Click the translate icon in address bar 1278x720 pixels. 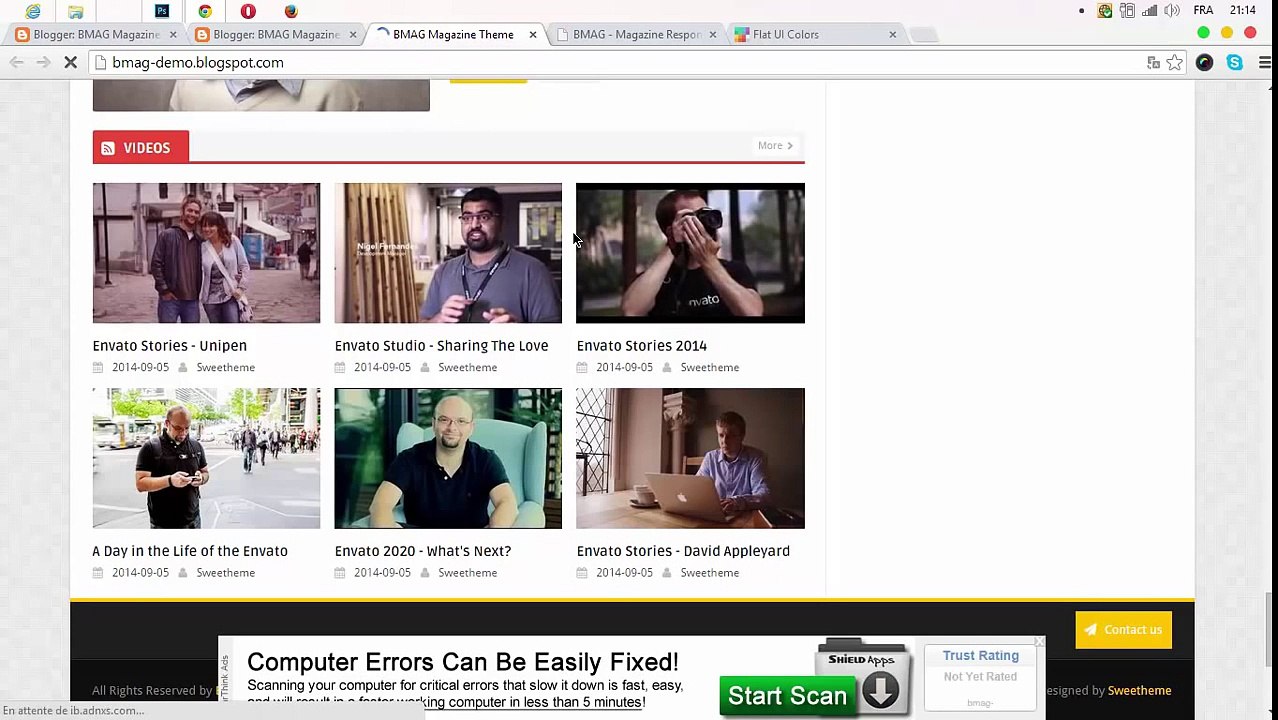[x=1153, y=62]
